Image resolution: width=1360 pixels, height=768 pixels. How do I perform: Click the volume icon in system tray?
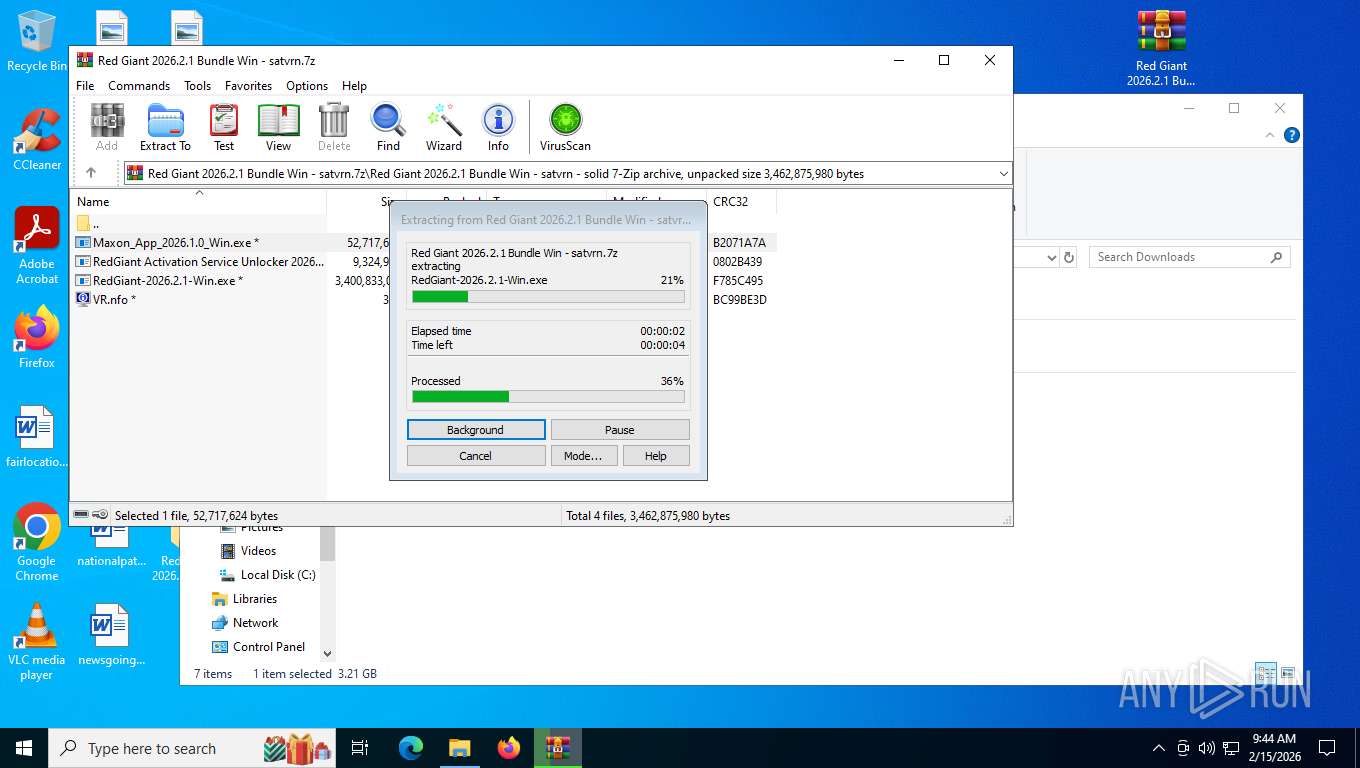tap(1206, 748)
